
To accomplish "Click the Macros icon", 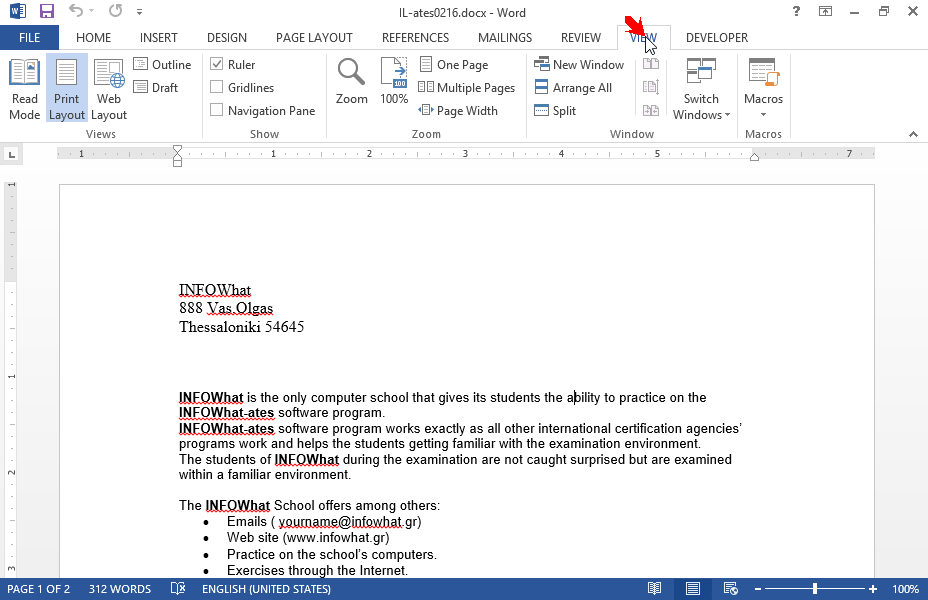I will coord(763,71).
